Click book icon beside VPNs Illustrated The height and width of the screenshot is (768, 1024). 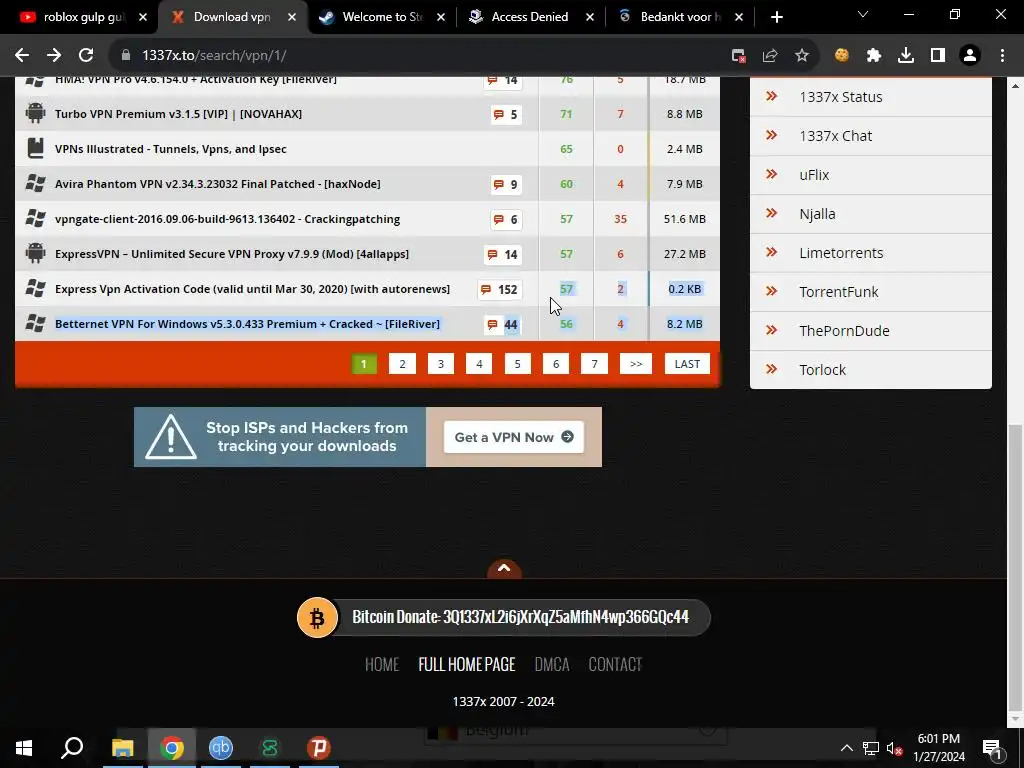click(35, 148)
